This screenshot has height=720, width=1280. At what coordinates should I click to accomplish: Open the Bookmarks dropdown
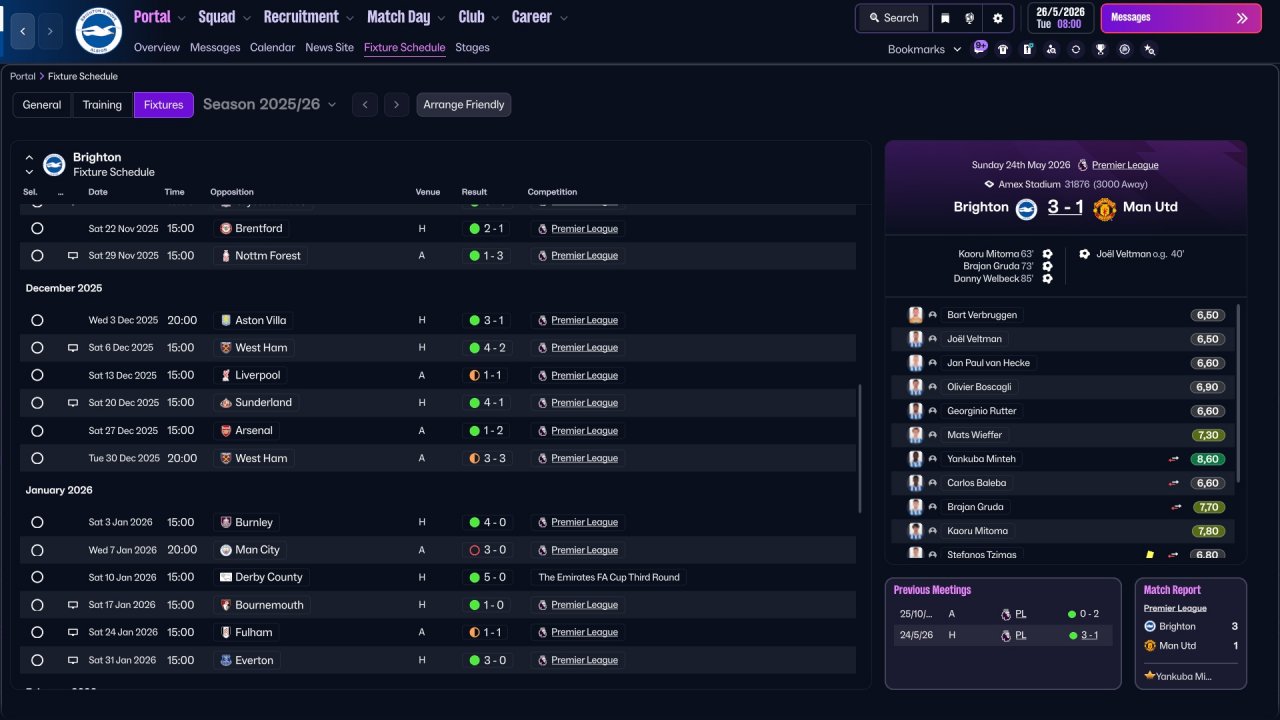pyautogui.click(x=925, y=49)
